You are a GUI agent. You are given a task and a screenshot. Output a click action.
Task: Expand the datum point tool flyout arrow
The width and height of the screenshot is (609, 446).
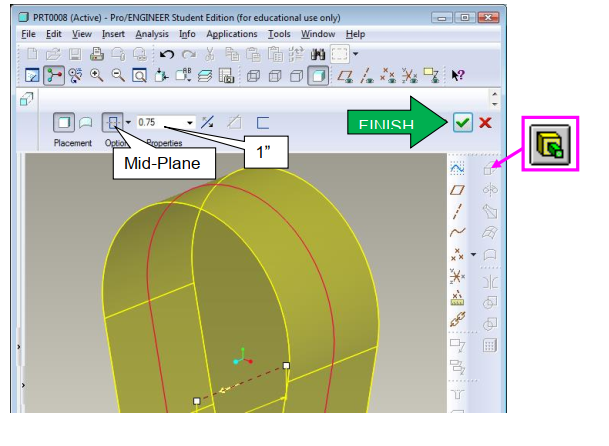(473, 255)
